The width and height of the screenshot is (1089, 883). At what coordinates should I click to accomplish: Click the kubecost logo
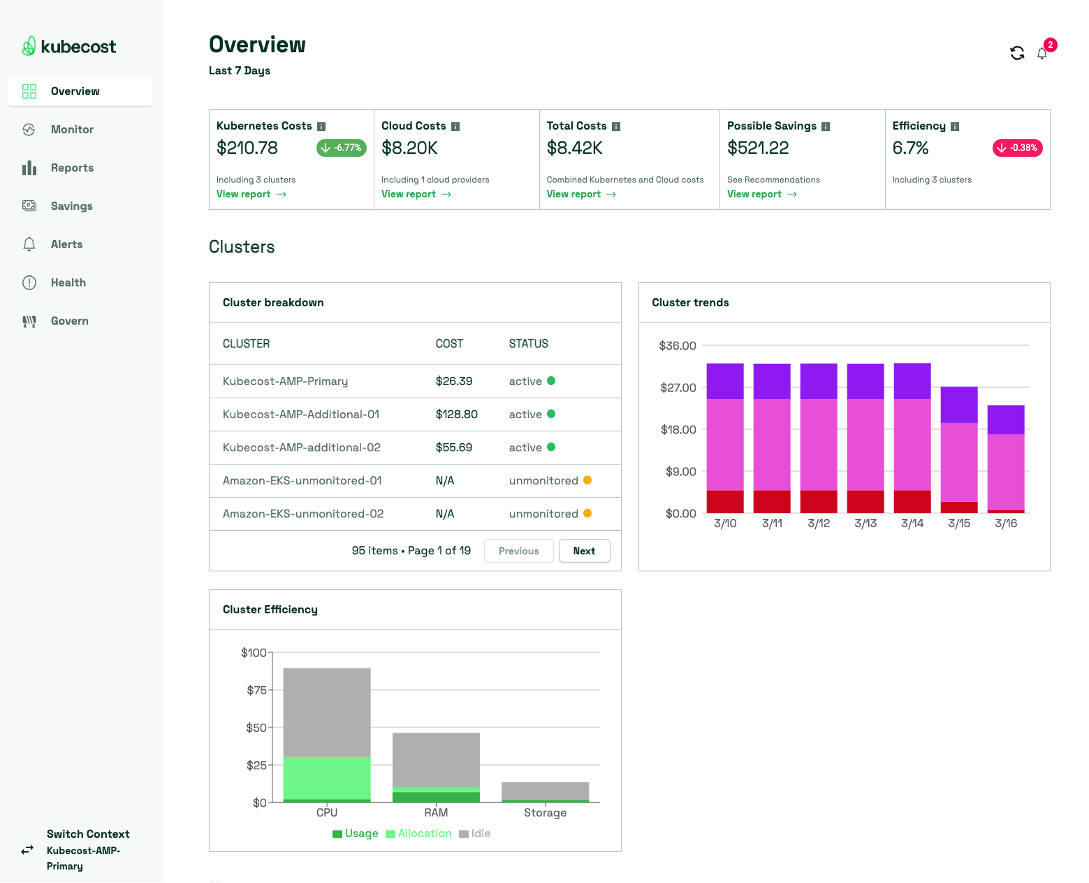pos(65,46)
